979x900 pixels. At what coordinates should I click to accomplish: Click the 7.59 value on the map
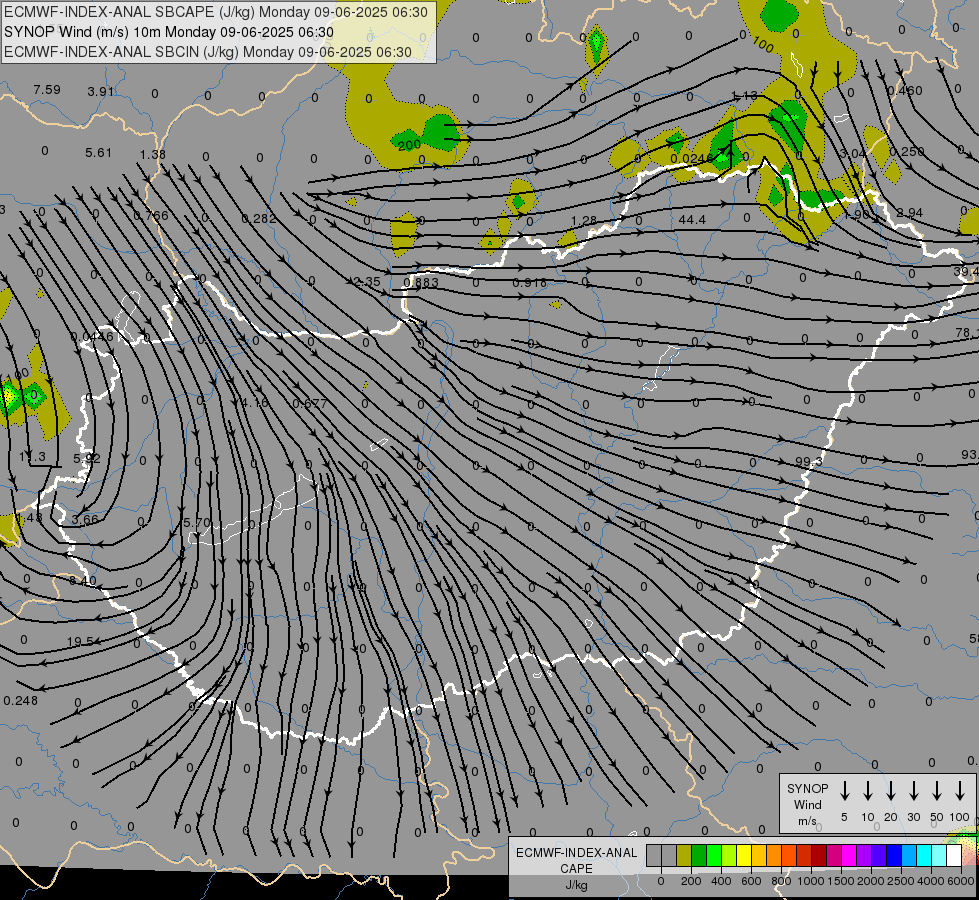click(47, 90)
